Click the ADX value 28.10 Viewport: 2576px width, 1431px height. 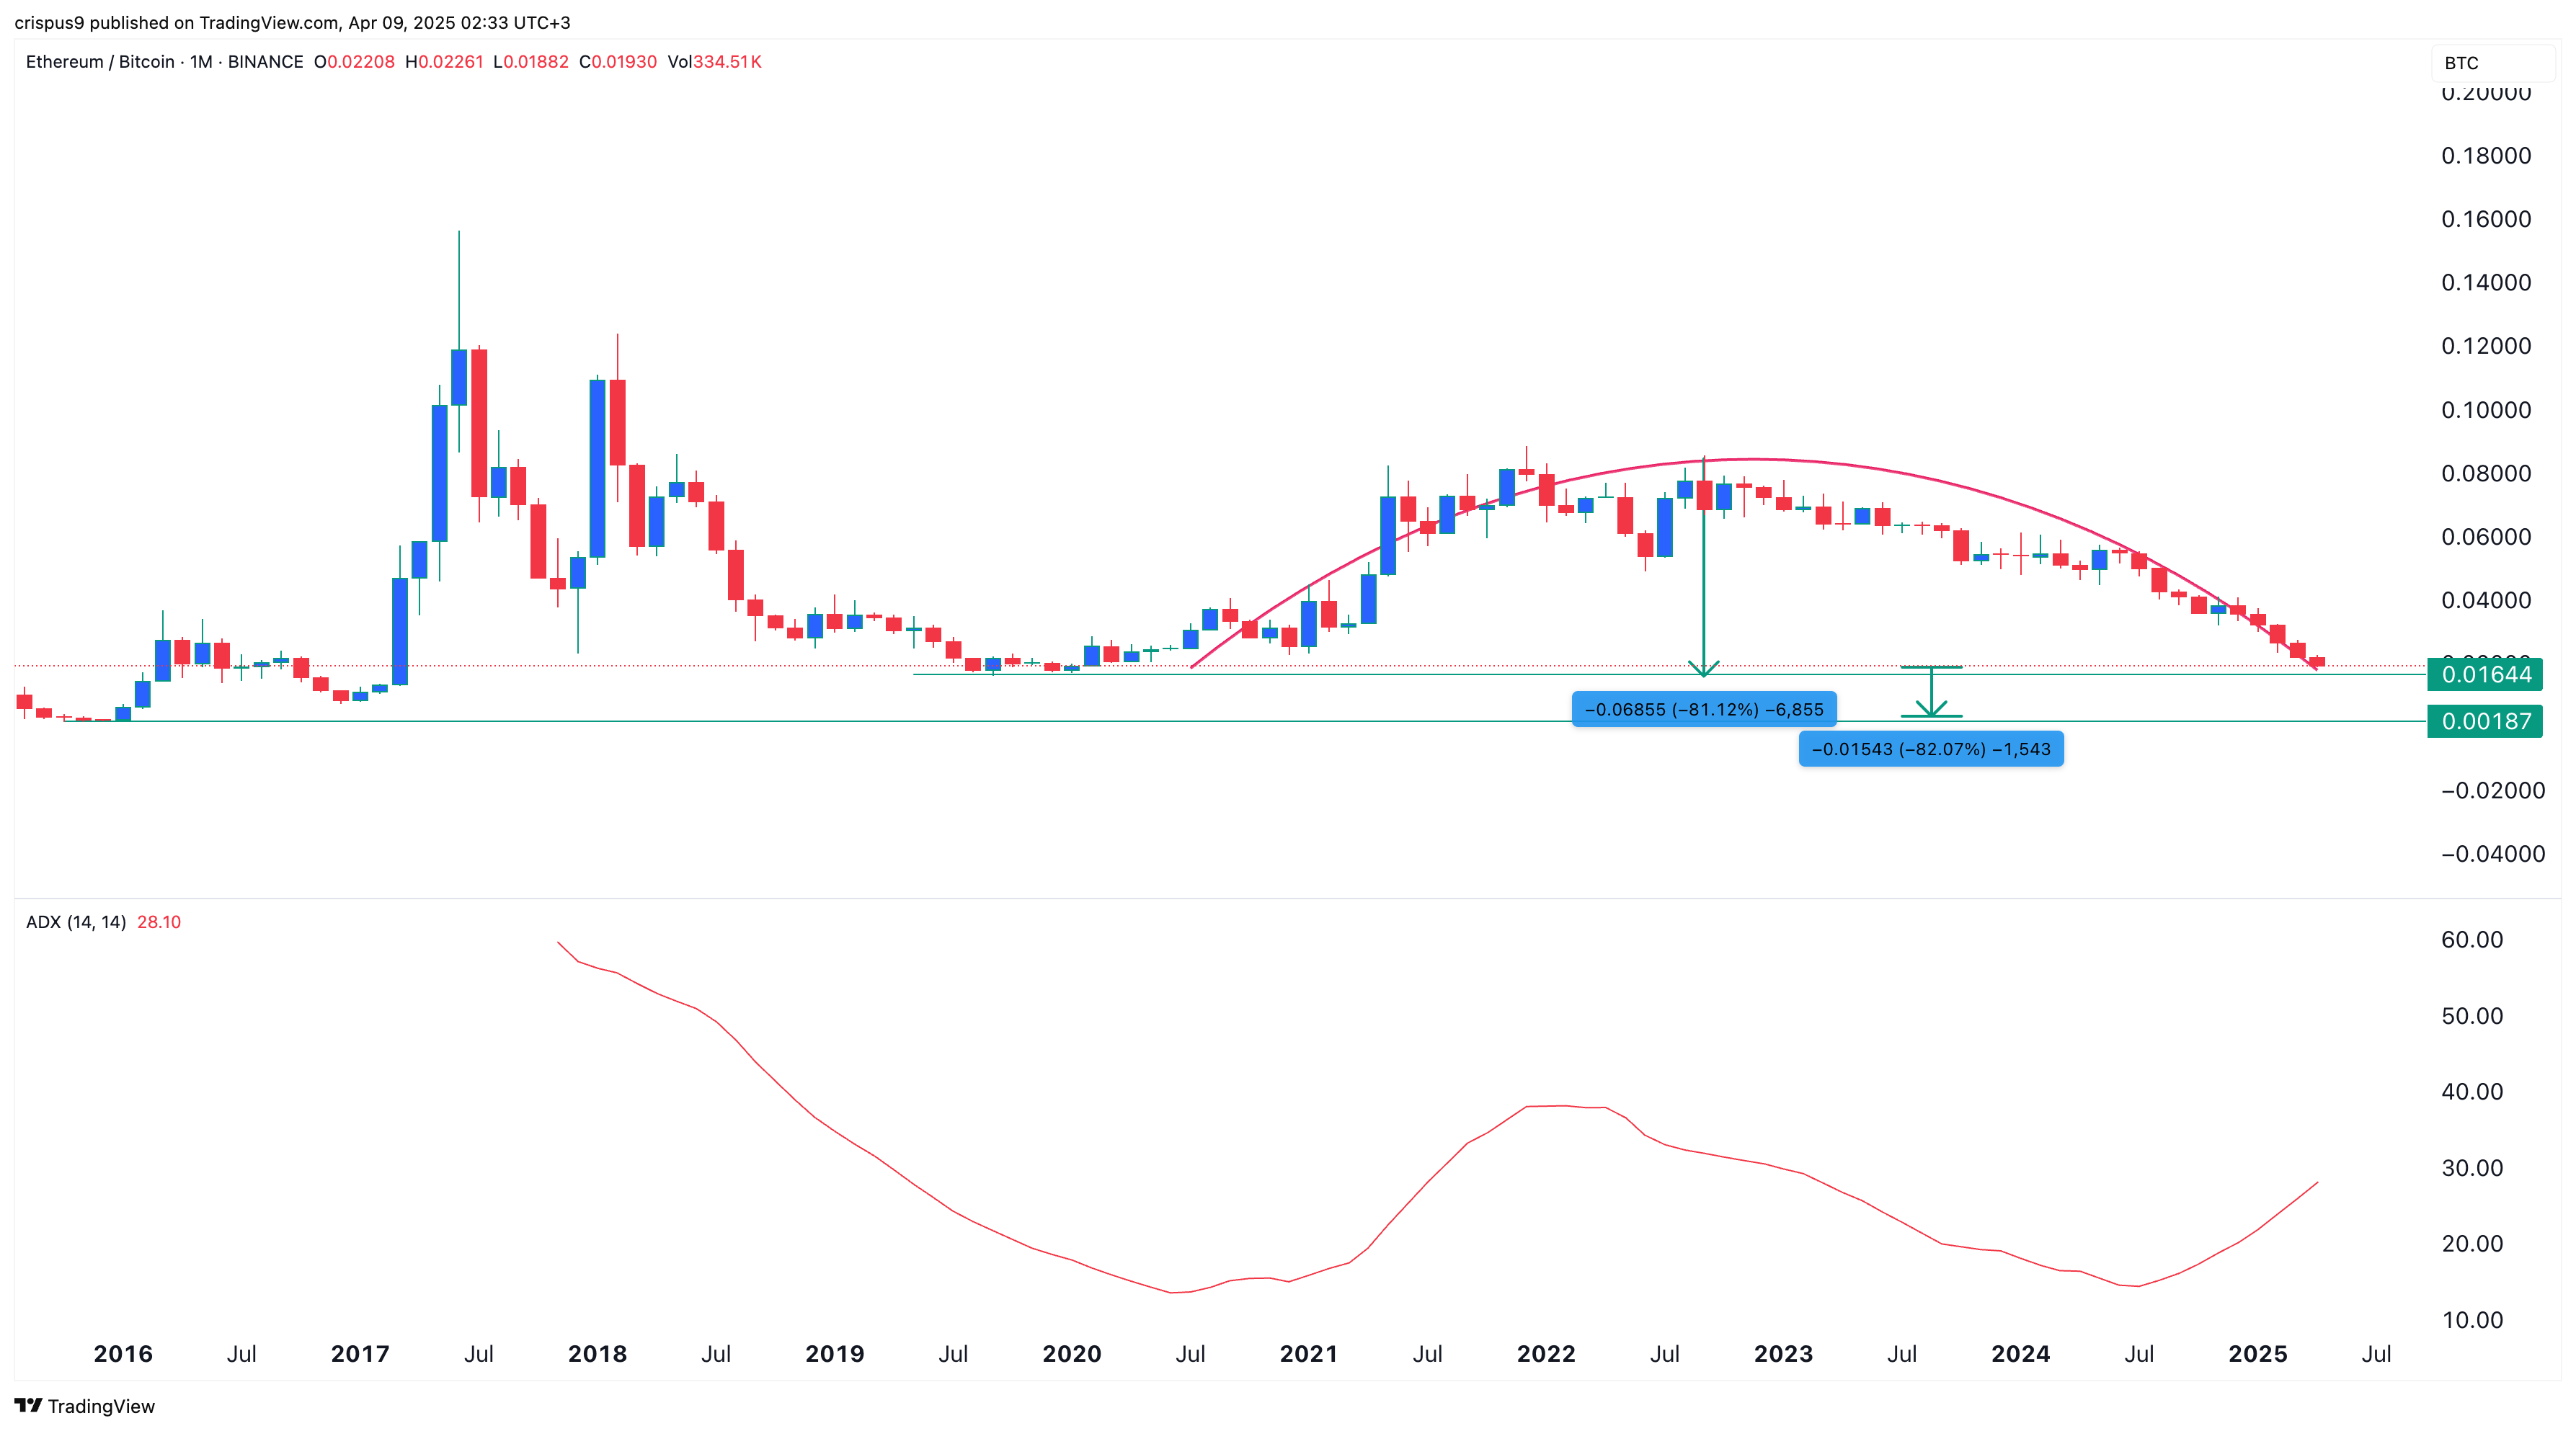[159, 922]
